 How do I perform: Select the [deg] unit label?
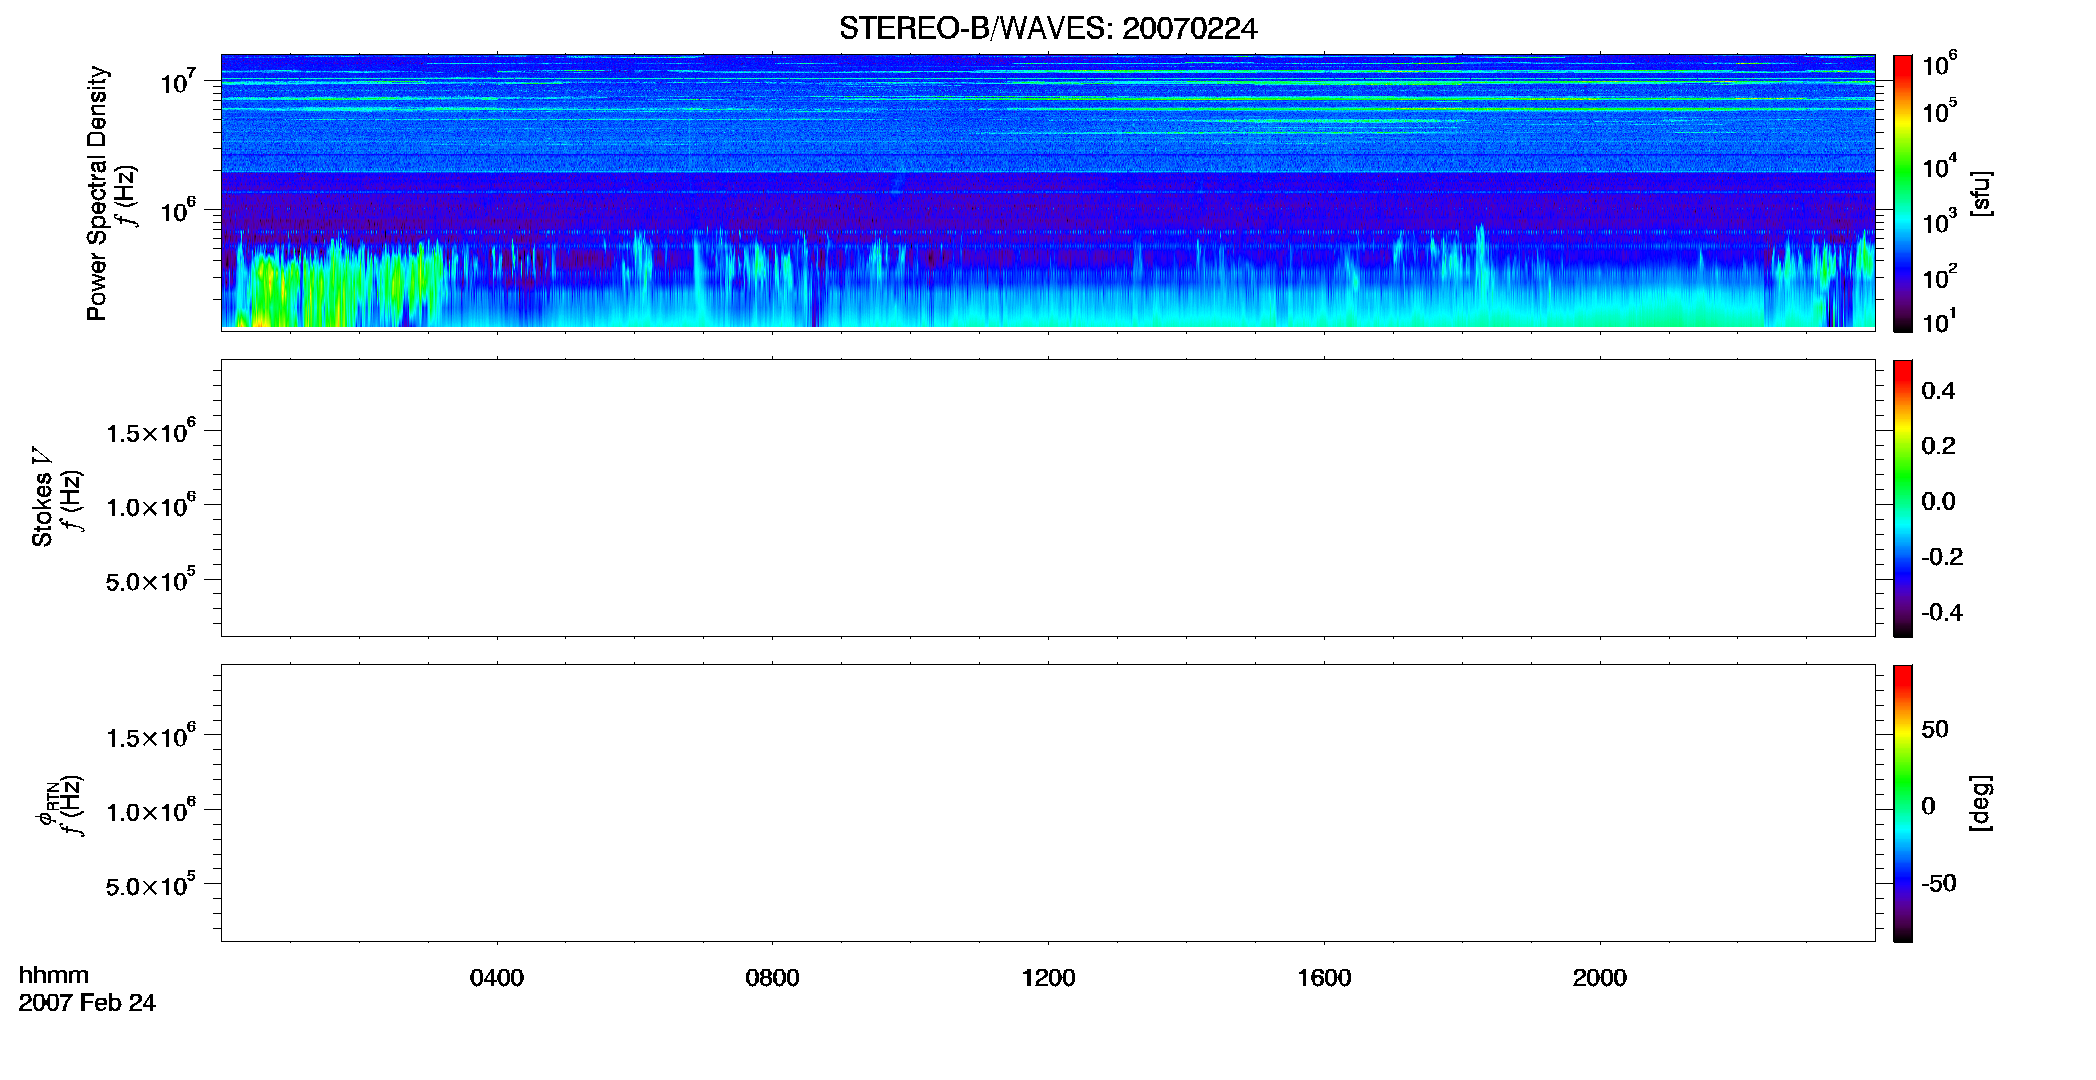(x=1981, y=803)
